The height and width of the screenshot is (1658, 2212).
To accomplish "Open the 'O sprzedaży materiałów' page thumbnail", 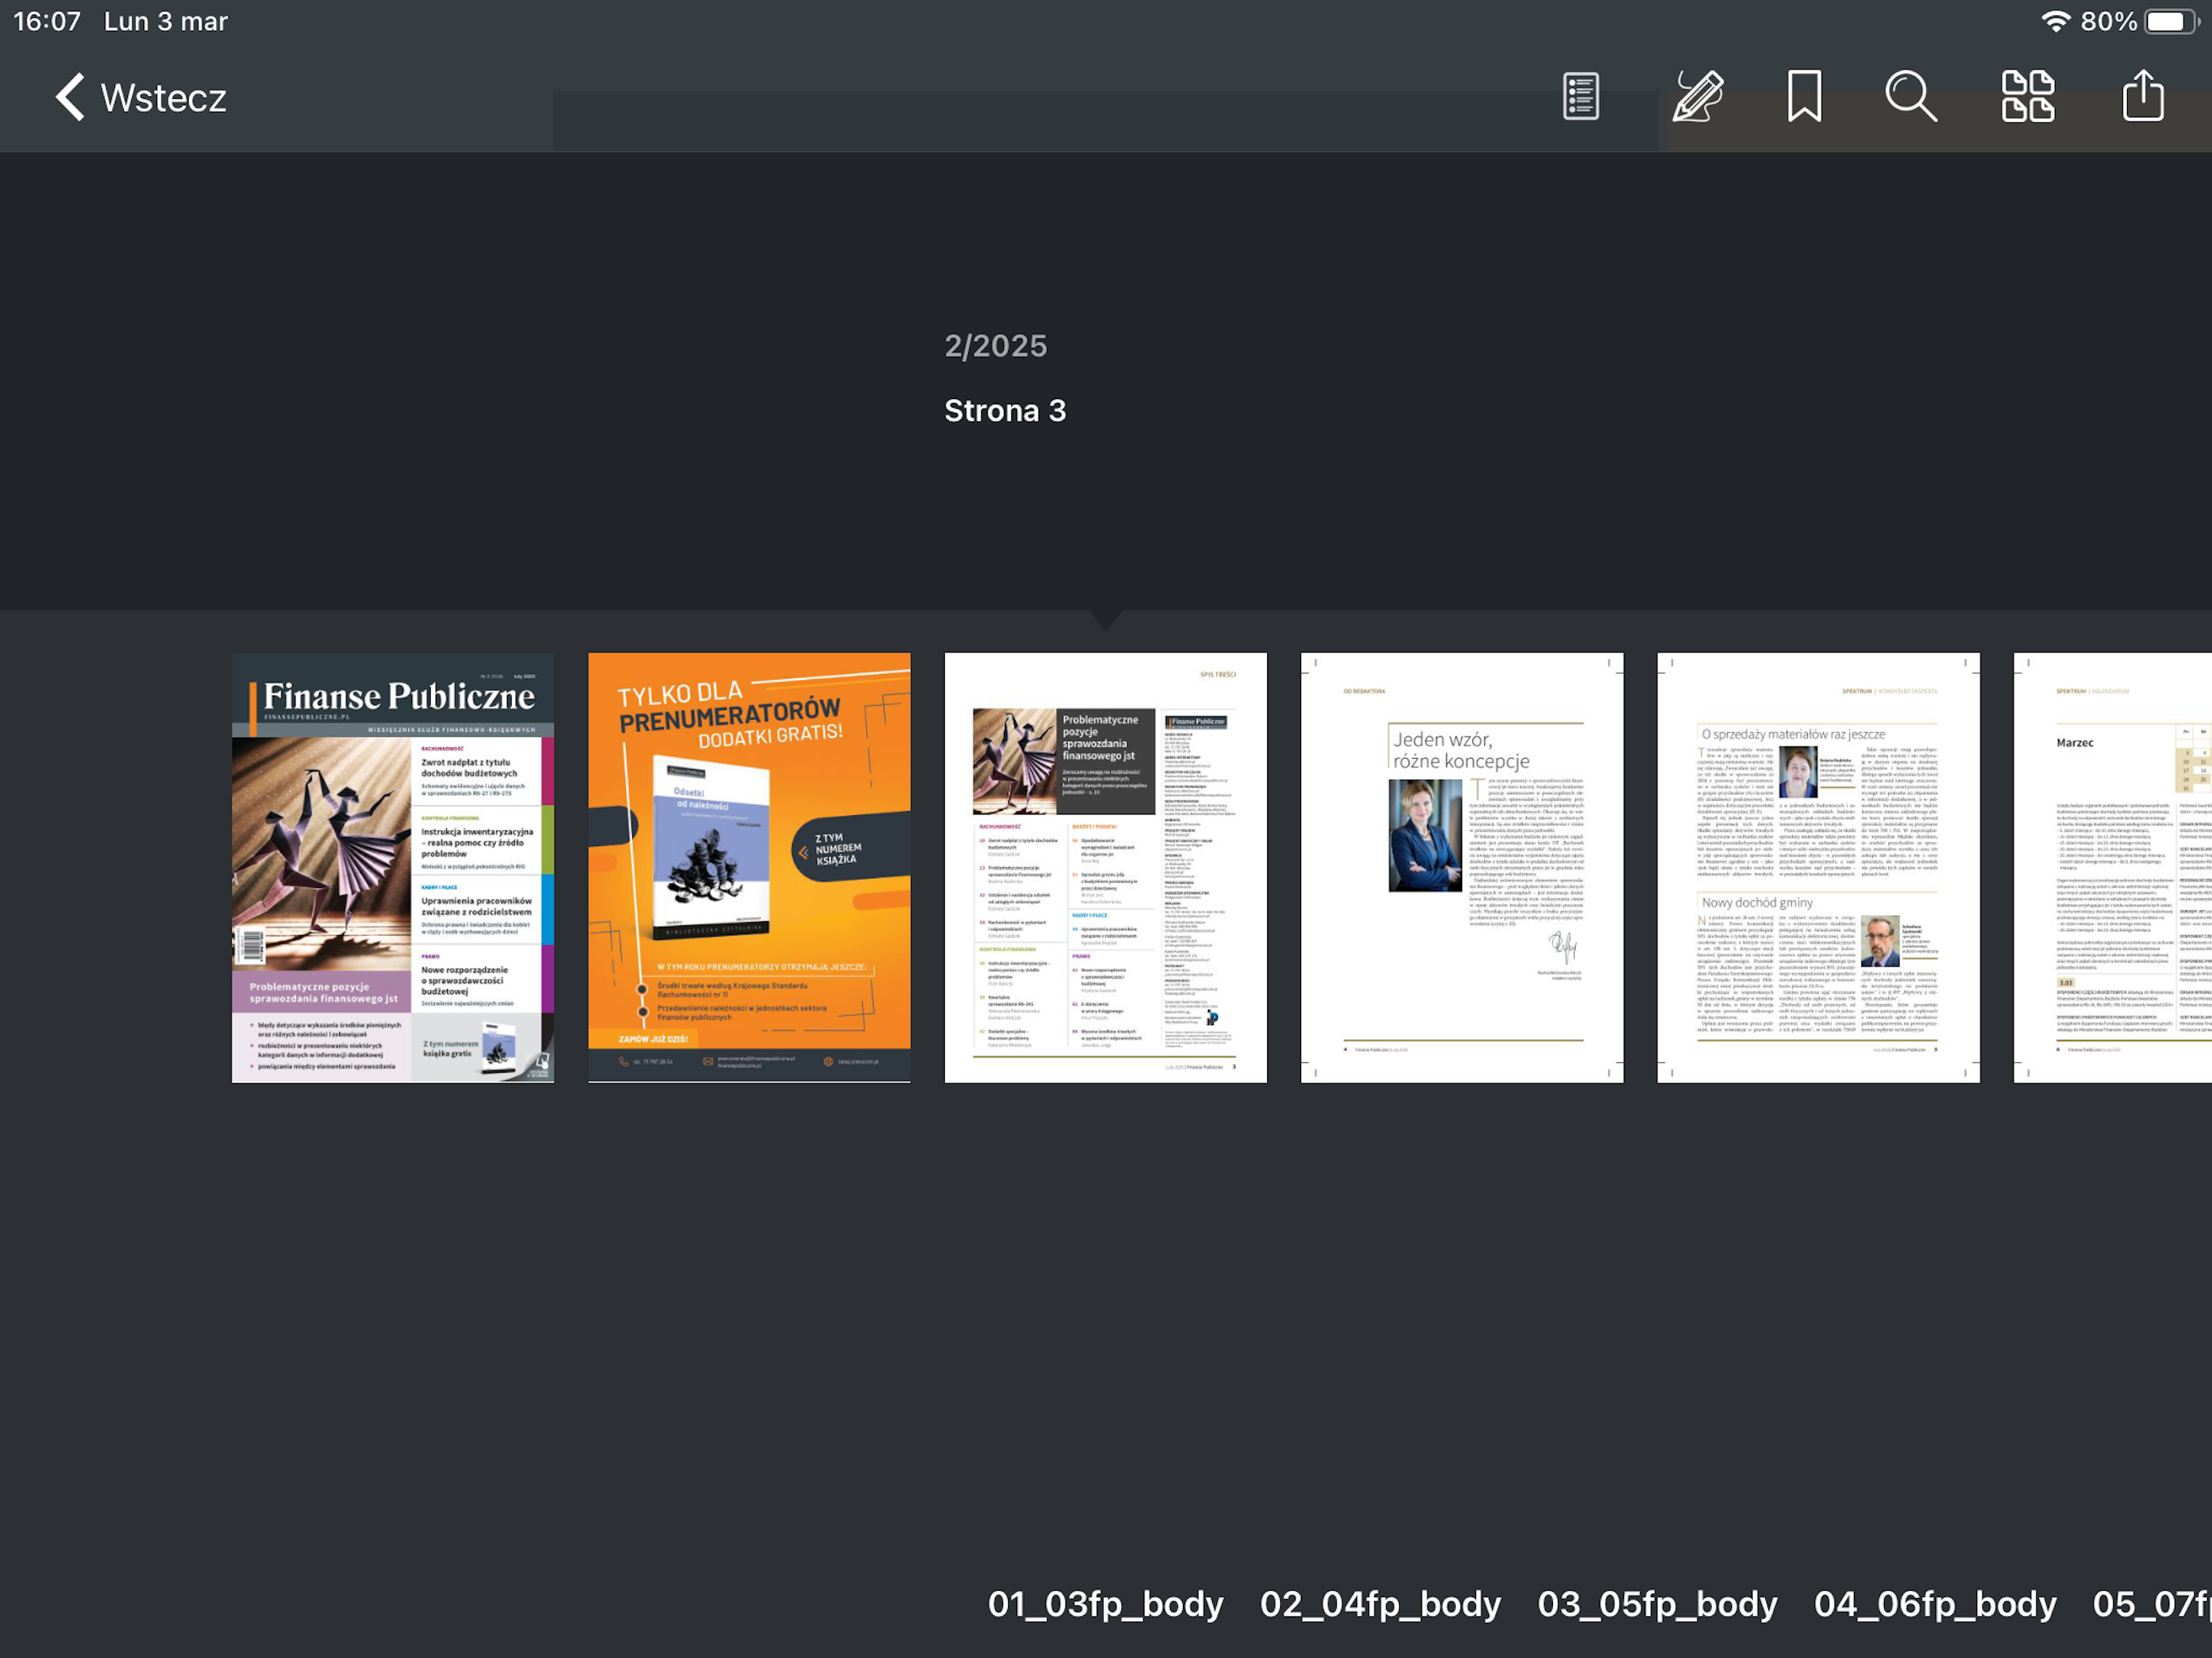I will [1818, 867].
